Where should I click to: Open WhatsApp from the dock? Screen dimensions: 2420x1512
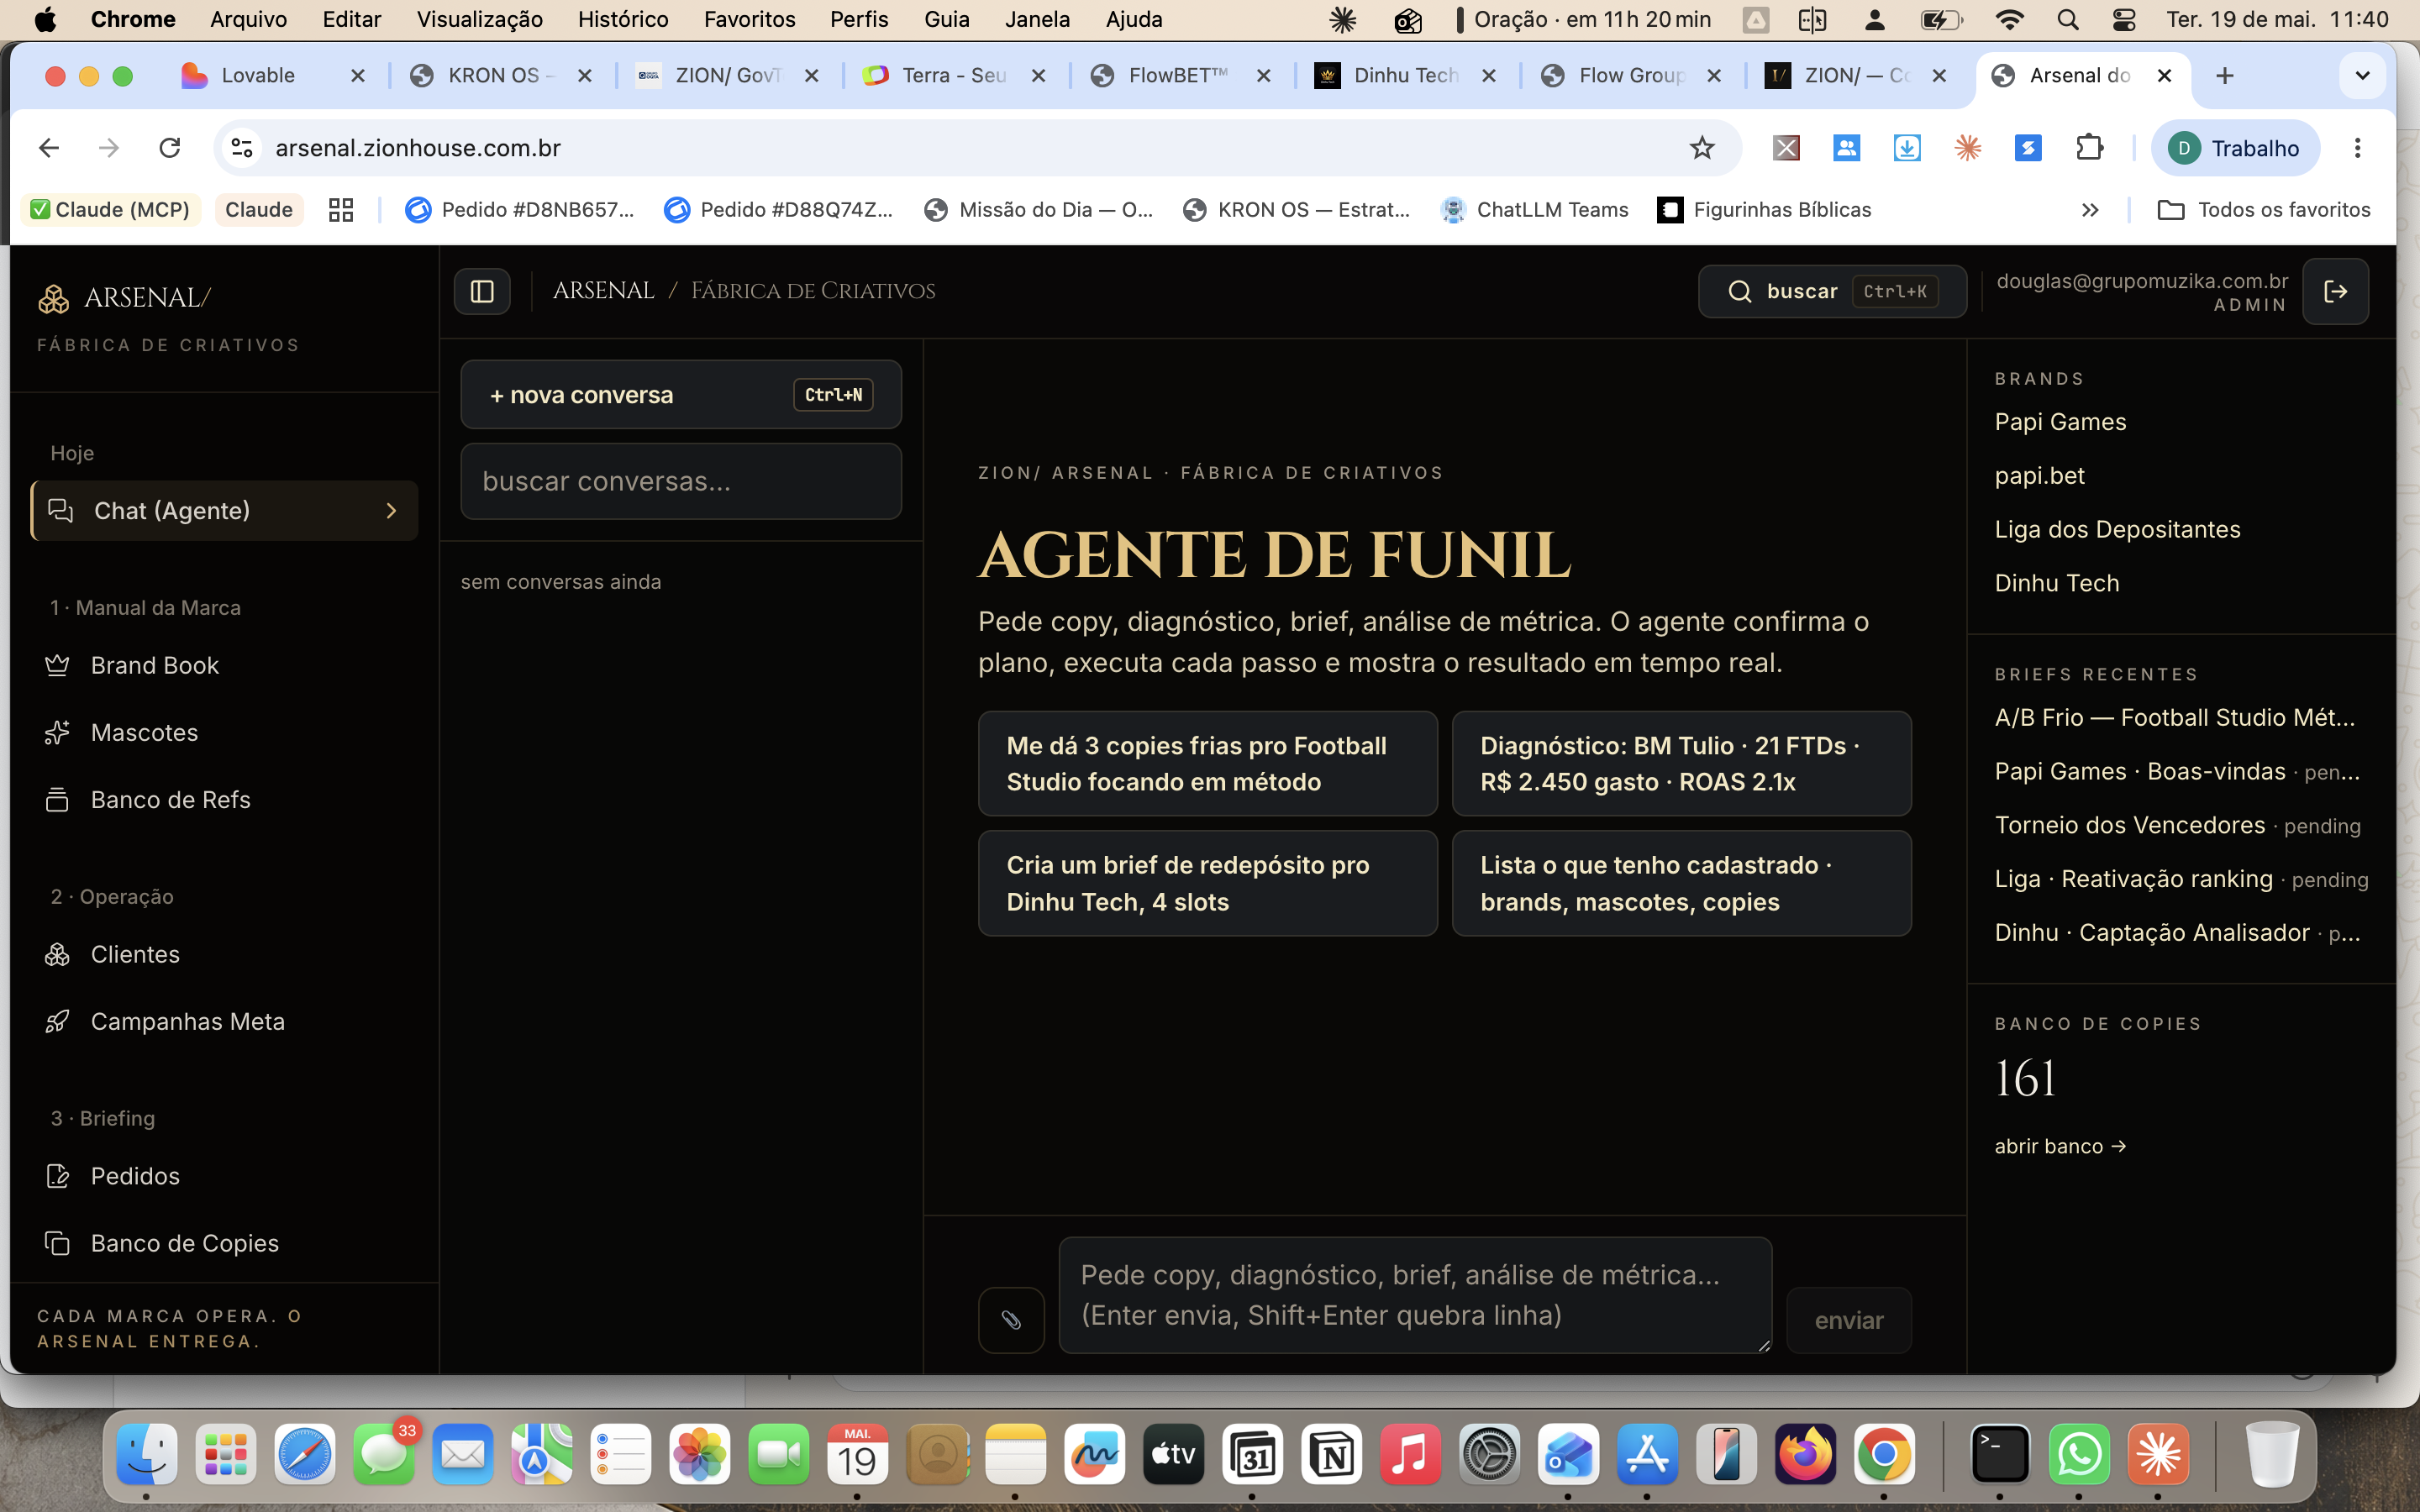click(x=2079, y=1454)
